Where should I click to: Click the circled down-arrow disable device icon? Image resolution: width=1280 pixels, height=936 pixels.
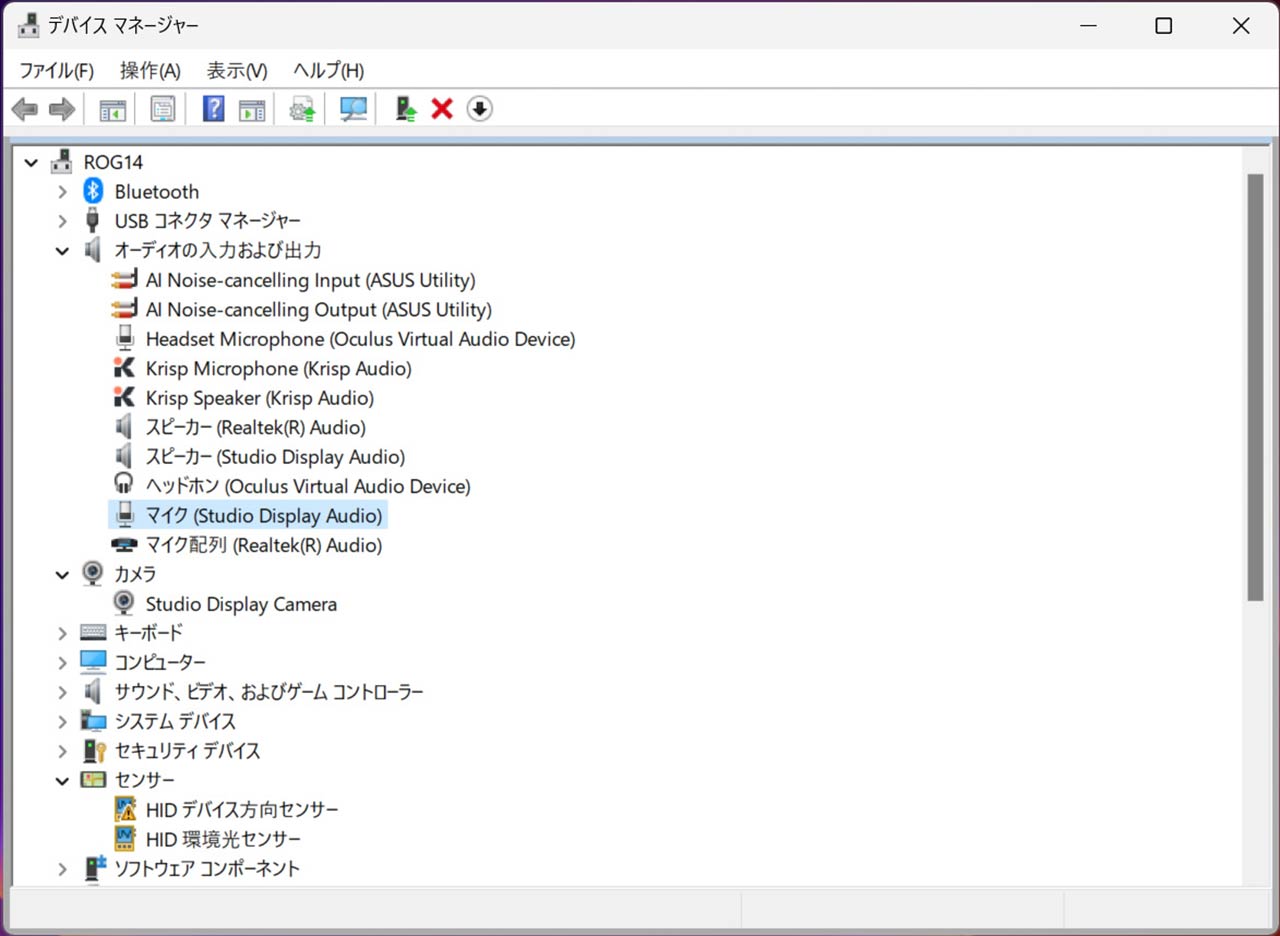tap(480, 109)
